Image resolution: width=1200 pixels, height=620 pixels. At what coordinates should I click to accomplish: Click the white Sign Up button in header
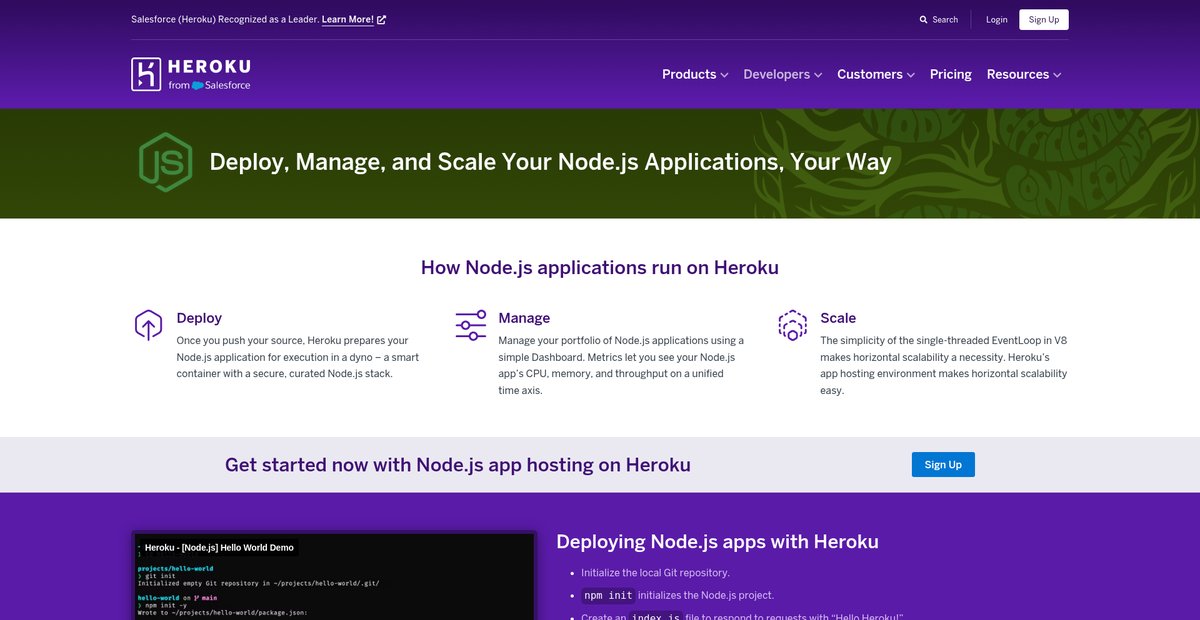(1044, 20)
